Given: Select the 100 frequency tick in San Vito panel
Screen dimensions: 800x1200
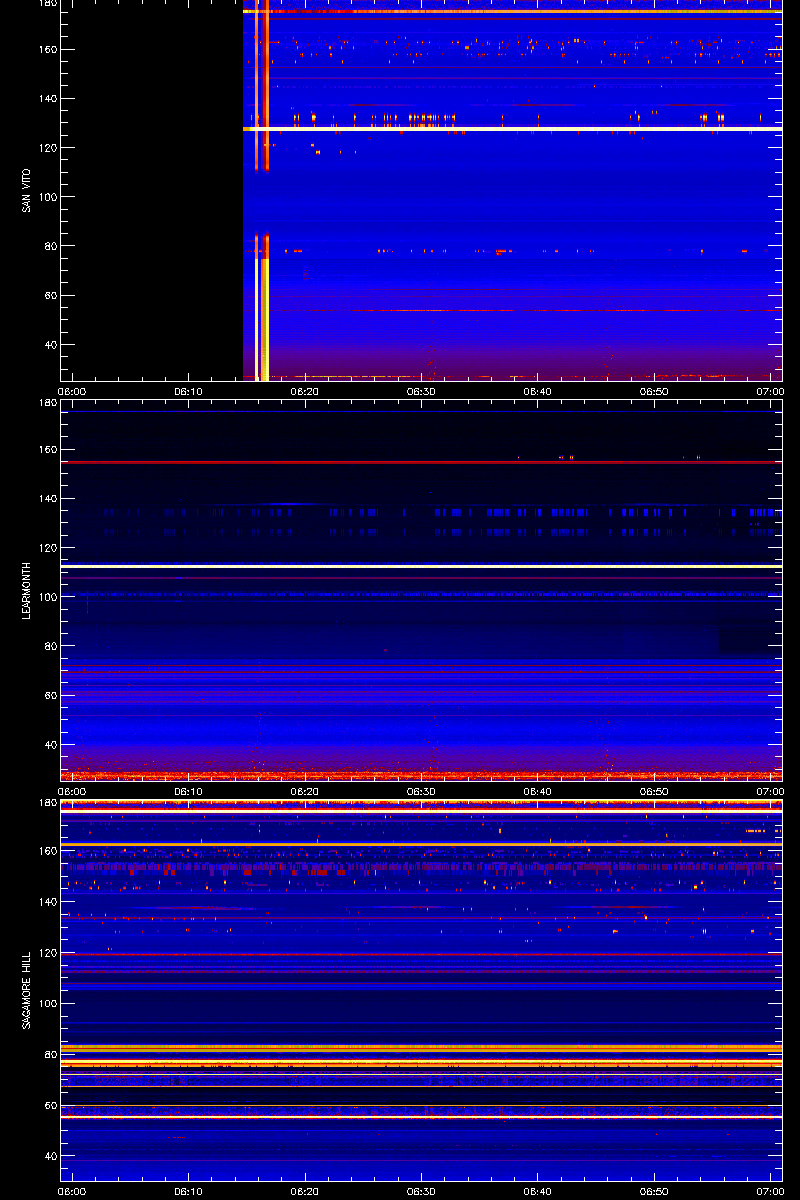Looking at the screenshot, I should 47,197.
